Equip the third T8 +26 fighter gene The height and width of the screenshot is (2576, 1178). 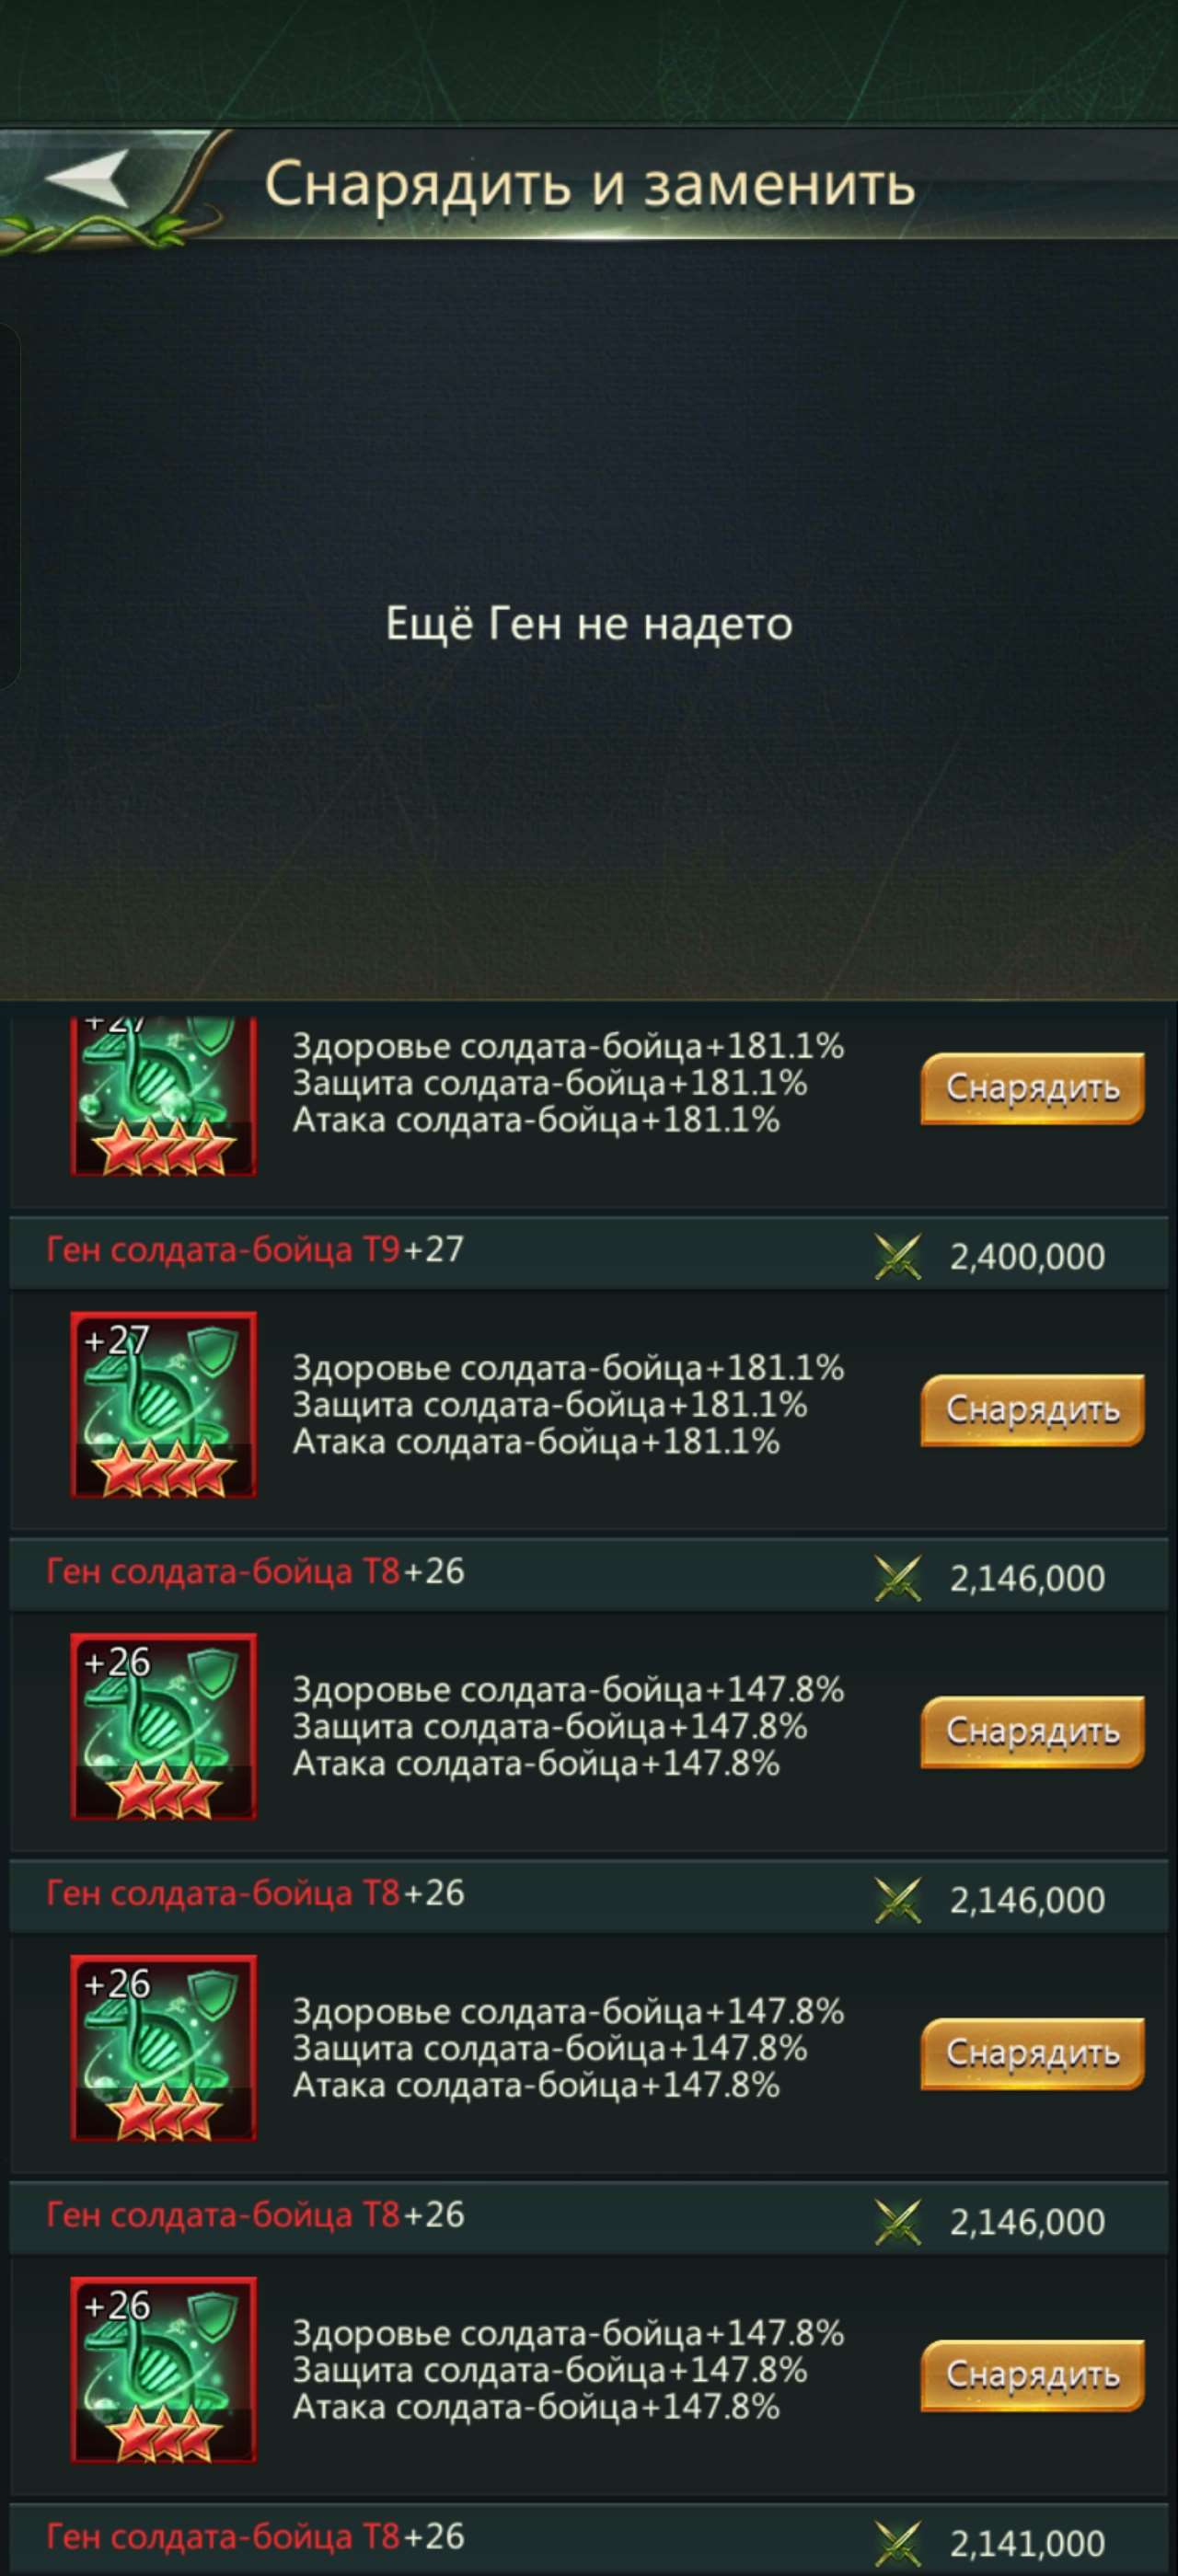click(x=1032, y=2376)
